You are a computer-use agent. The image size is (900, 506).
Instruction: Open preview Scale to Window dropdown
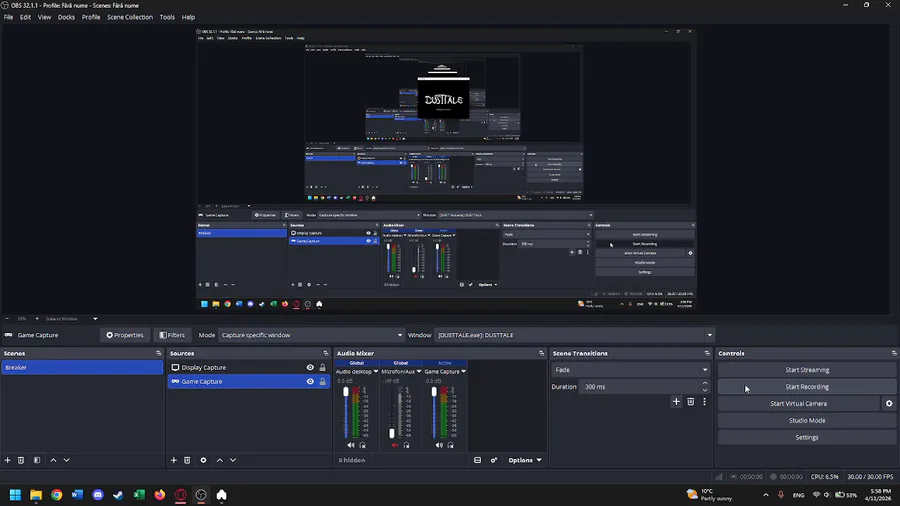(71, 318)
